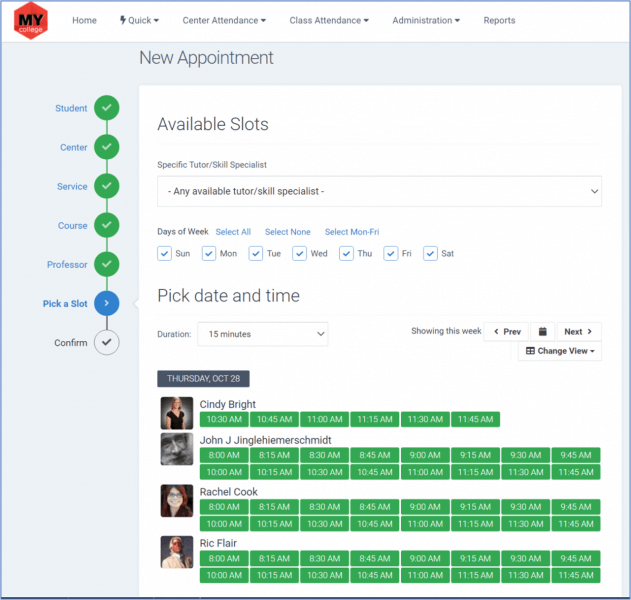Open the Duration 15 minutes dropdown
The image size is (631, 600).
pyautogui.click(x=263, y=334)
